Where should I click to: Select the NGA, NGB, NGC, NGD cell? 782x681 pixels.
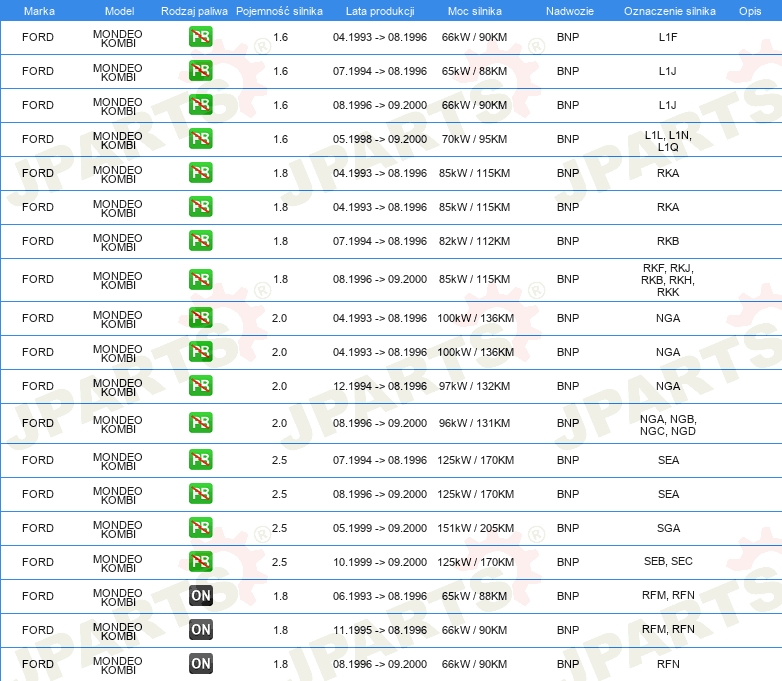click(x=668, y=425)
